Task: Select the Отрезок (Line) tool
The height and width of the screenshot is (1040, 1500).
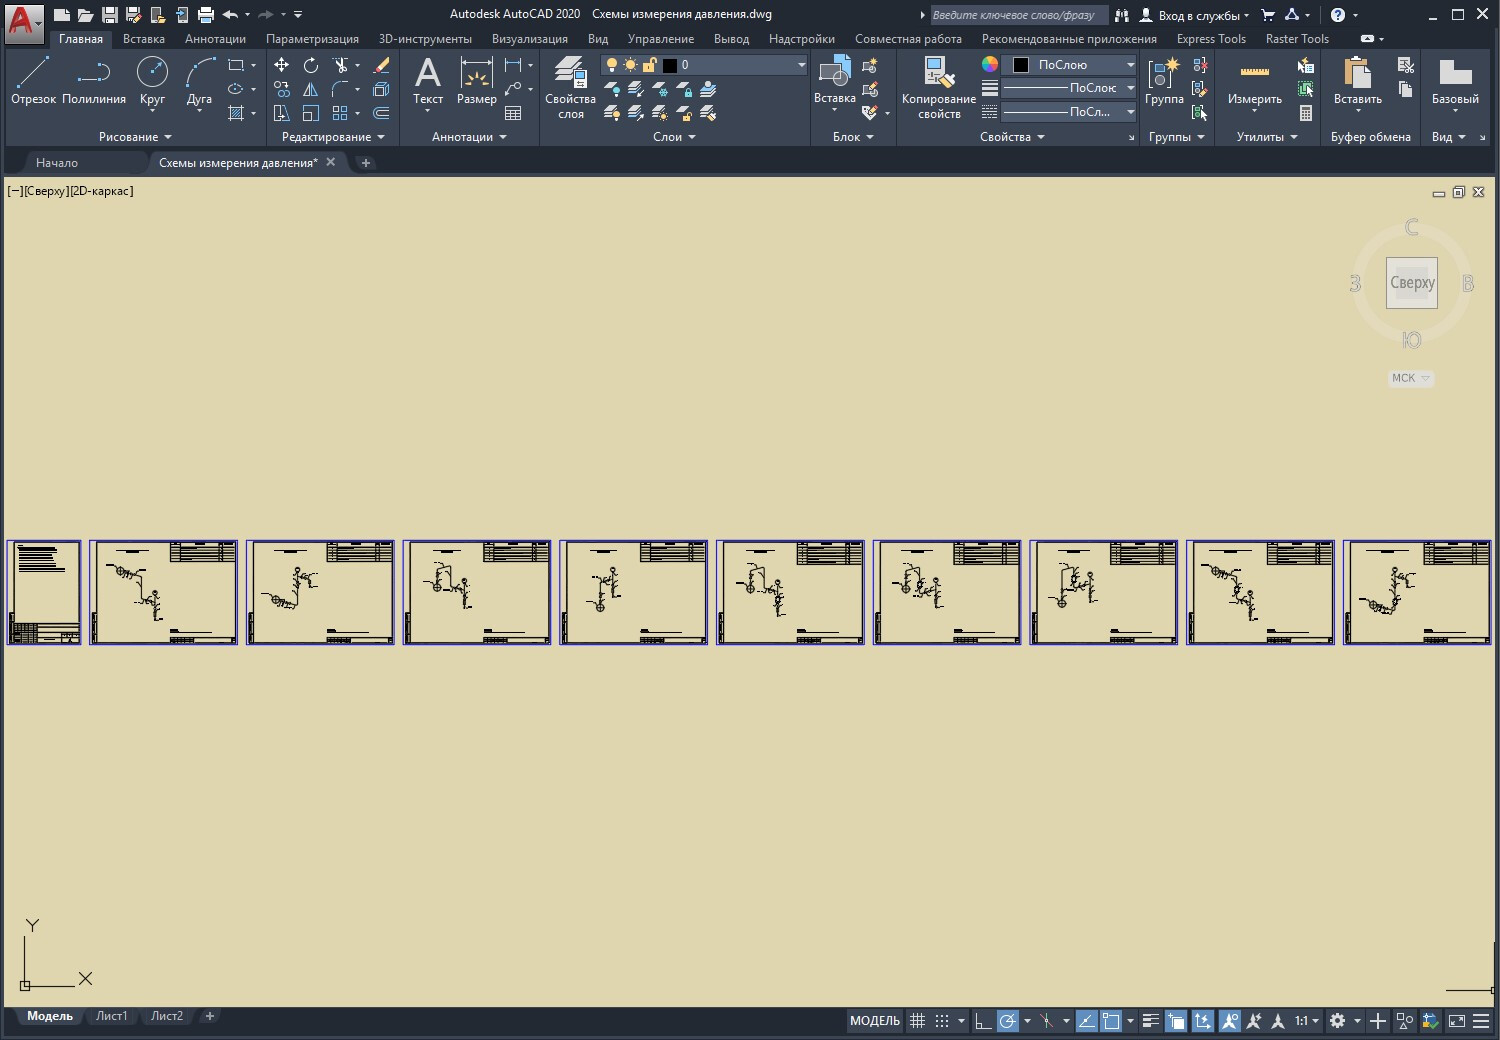Action: (33, 81)
